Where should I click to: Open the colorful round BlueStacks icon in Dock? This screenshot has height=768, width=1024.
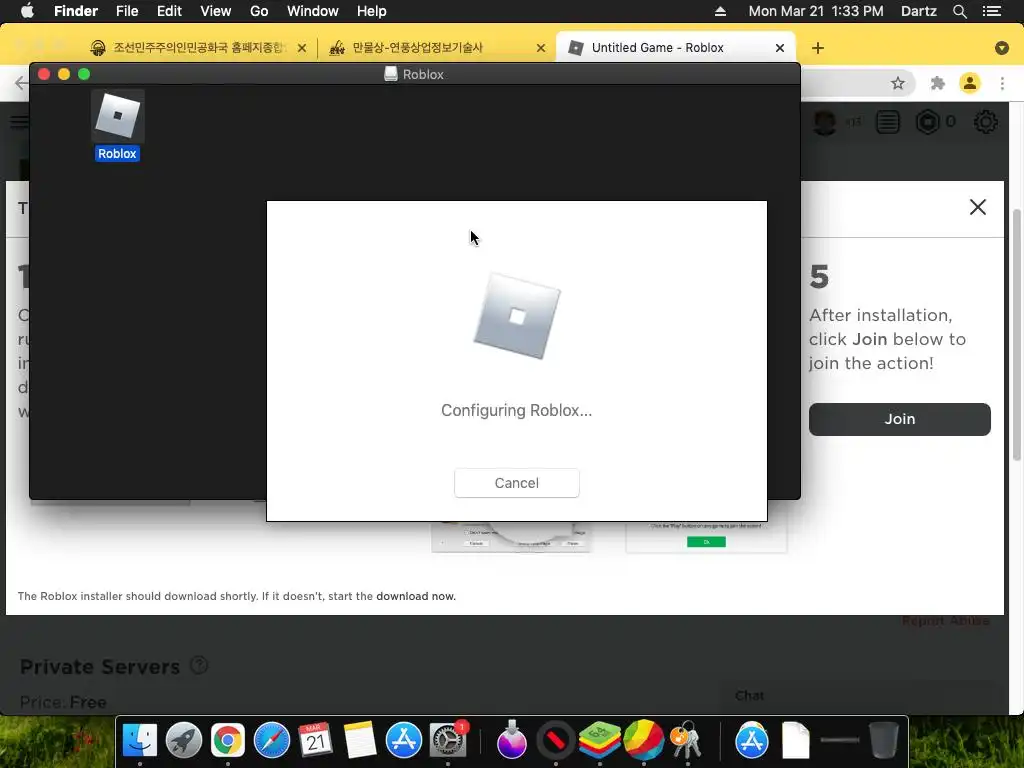(644, 740)
